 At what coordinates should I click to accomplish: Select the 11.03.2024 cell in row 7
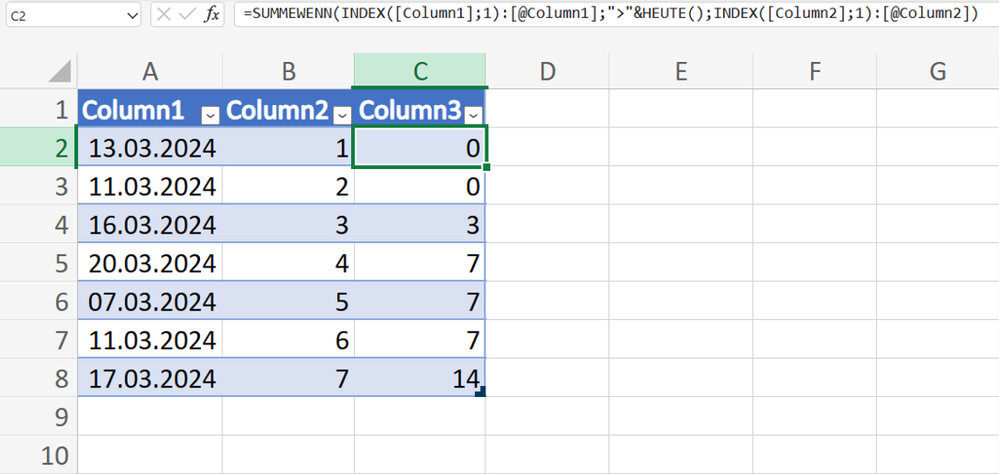[x=150, y=340]
